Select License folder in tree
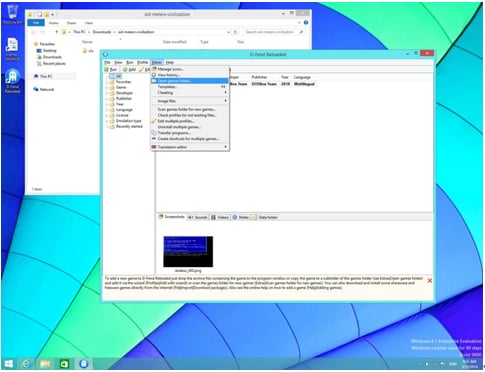Image resolution: width=485 pixels, height=372 pixels. (122, 115)
